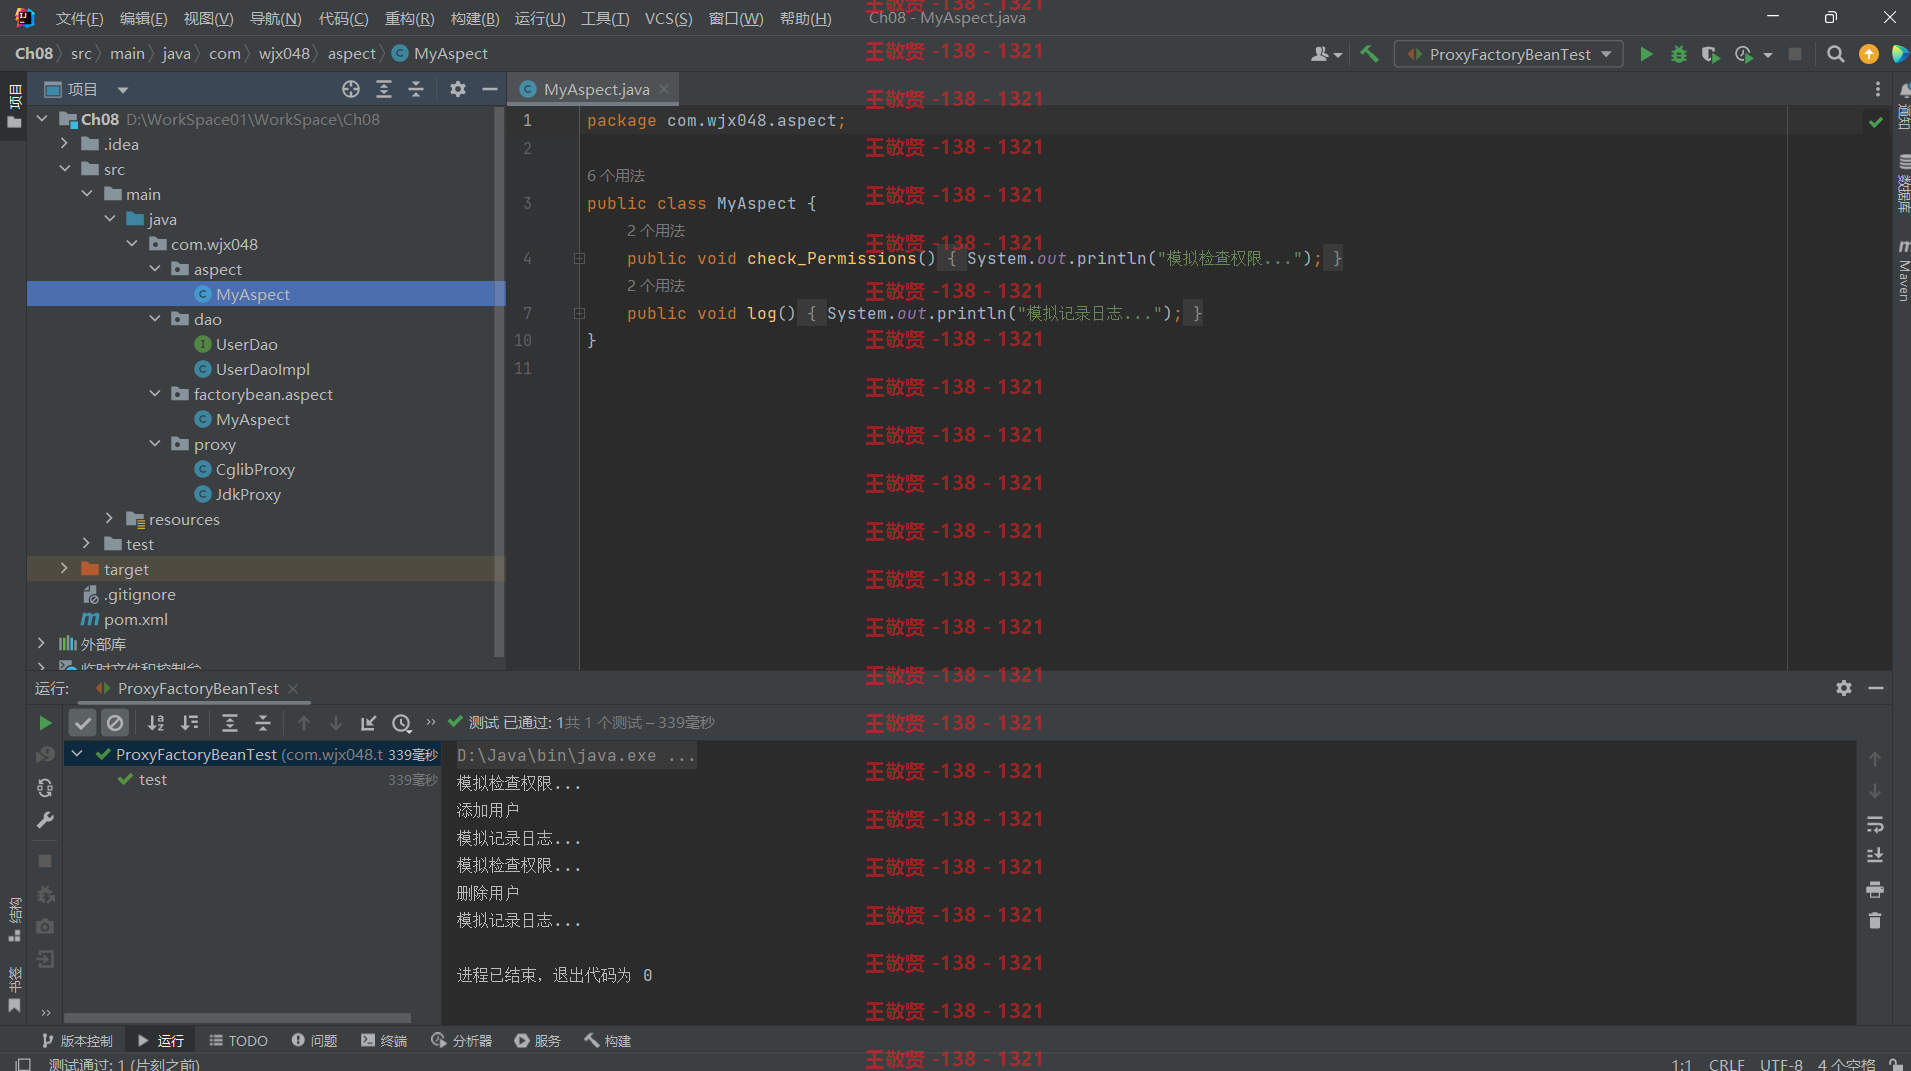Viewport: 1911px width, 1071px height.
Task: Run with coverage shield icon
Action: (1711, 54)
